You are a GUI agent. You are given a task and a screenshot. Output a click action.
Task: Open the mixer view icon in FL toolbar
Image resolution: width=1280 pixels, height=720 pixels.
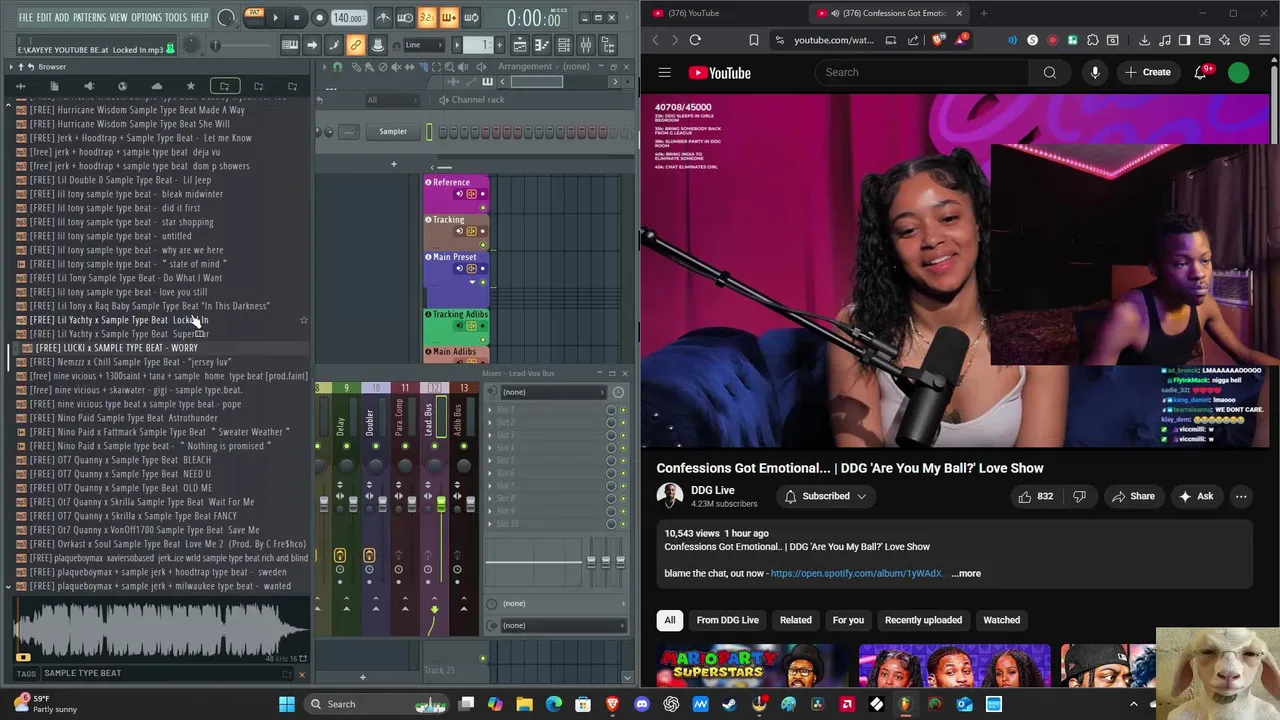click(x=586, y=45)
